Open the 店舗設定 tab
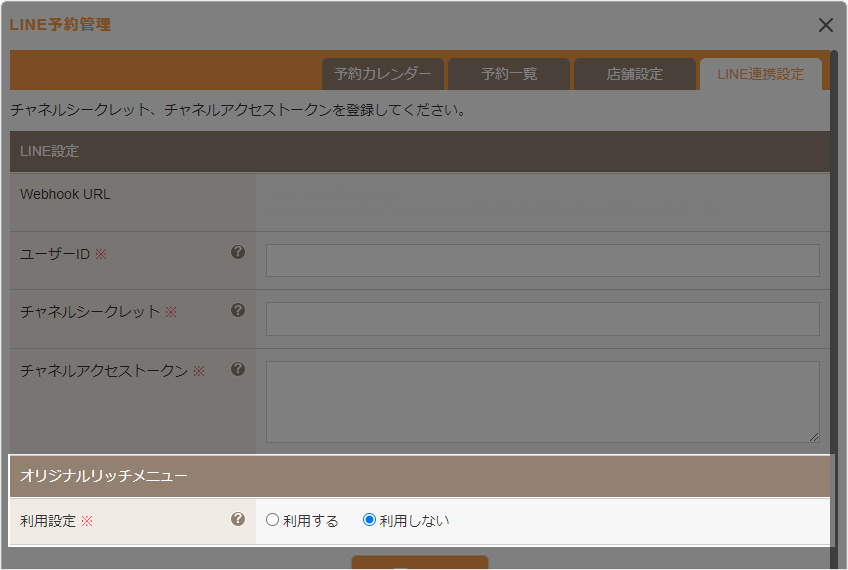848x570 pixels. (x=635, y=74)
